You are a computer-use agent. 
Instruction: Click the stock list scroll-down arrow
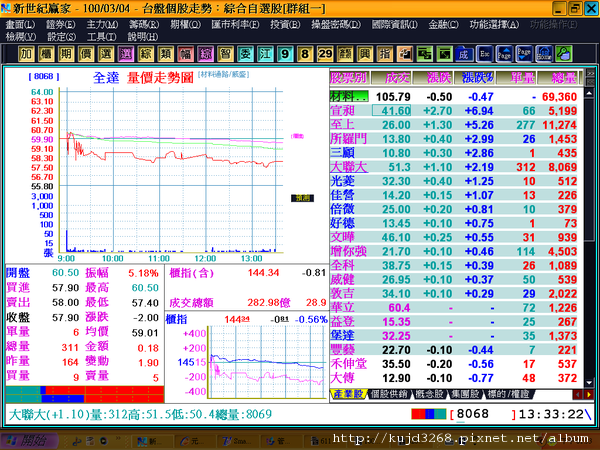(589, 382)
